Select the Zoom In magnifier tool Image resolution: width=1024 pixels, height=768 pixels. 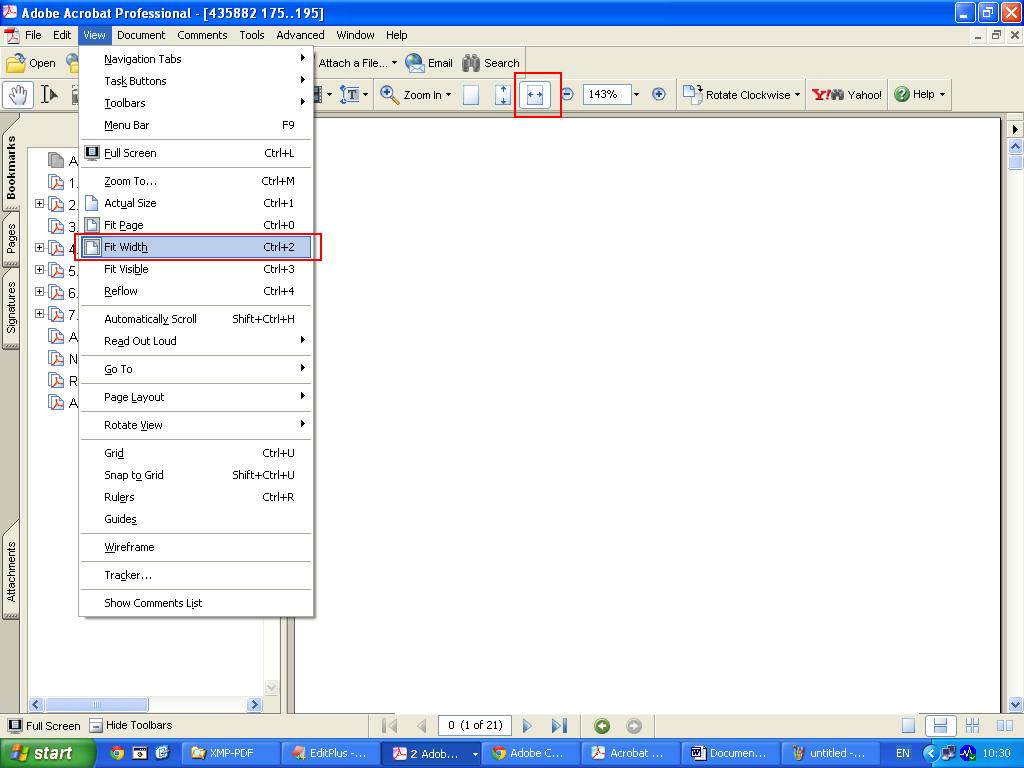pyautogui.click(x=390, y=95)
